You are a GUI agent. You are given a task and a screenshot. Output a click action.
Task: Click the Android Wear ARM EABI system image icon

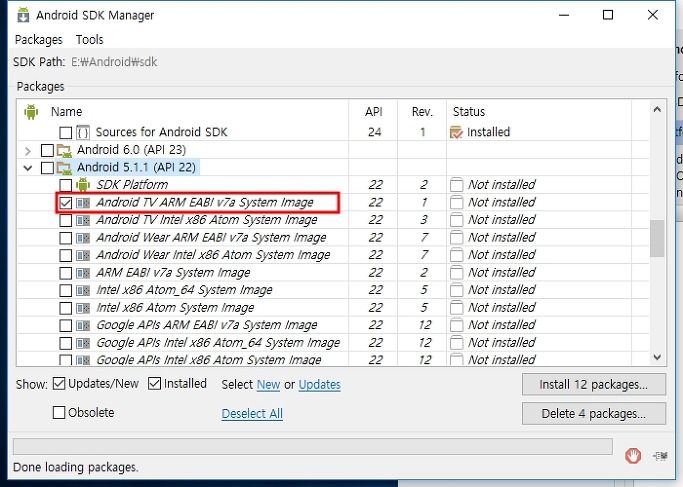coord(83,238)
